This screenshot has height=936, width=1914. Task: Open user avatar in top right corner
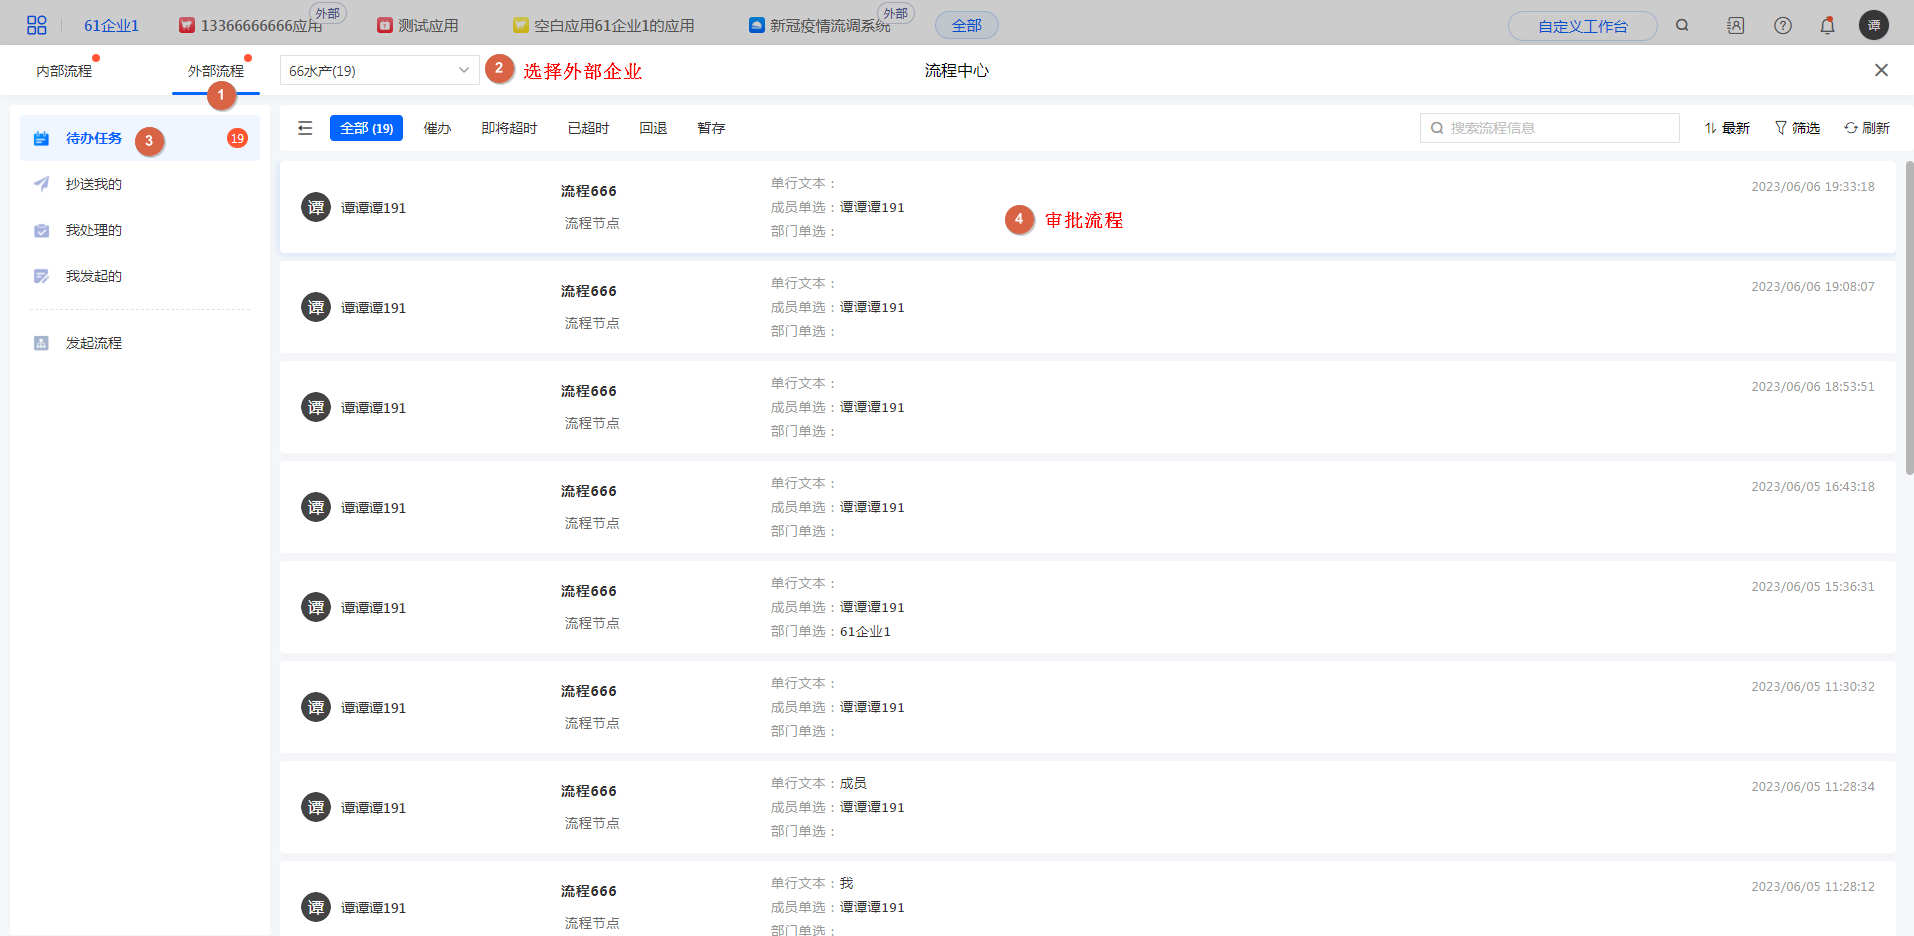pos(1873,25)
